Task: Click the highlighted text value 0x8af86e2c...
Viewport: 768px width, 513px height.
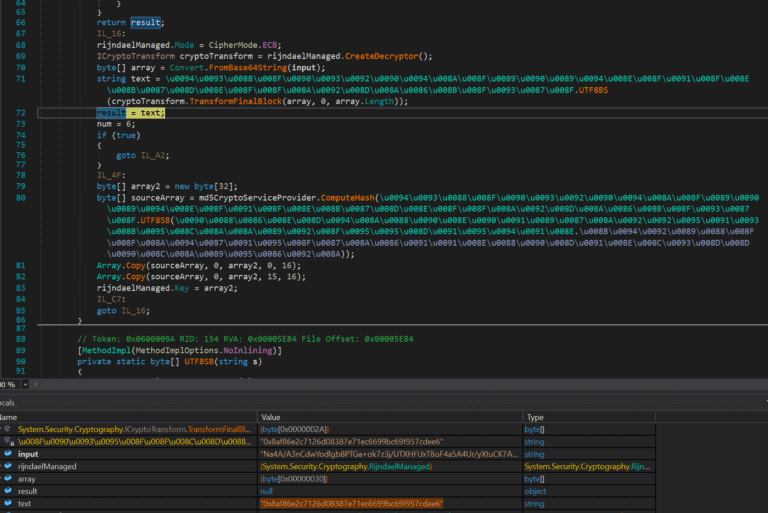Action: pos(351,504)
